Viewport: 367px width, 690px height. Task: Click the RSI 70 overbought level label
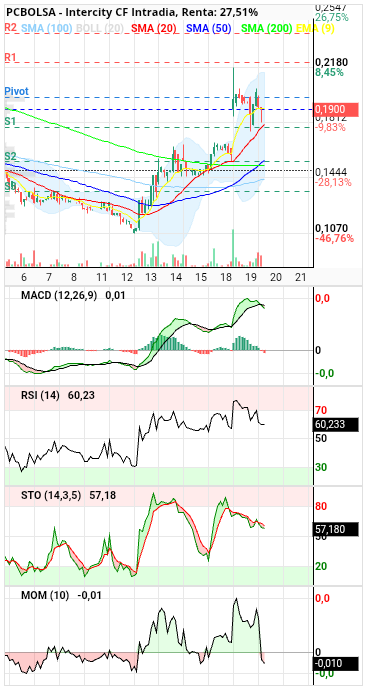coord(321,411)
